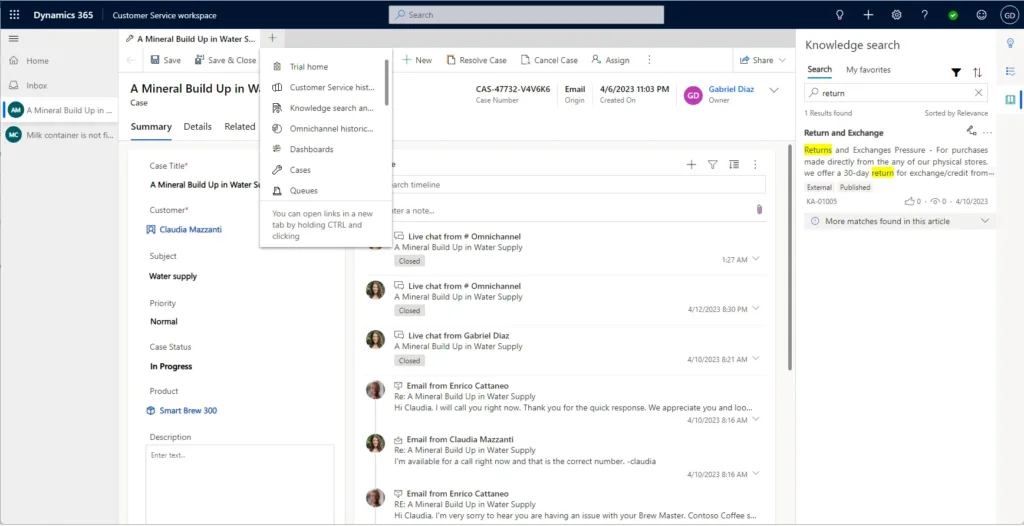Open the Settings gear icon
Image resolution: width=1024 pixels, height=526 pixels.
[x=896, y=15]
